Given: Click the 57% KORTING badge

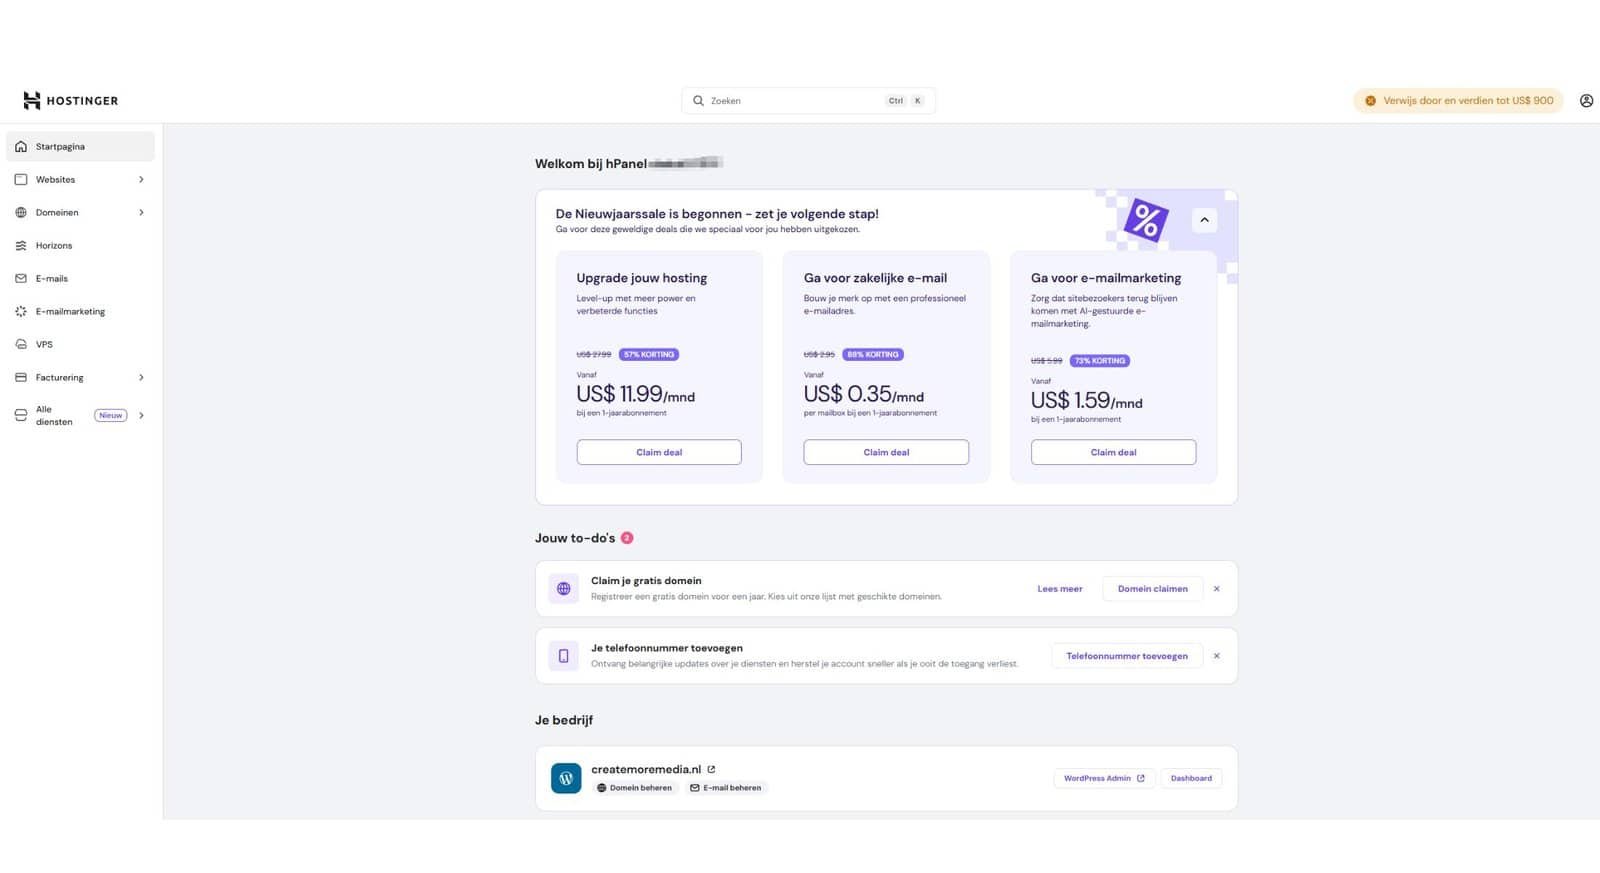Looking at the screenshot, I should [649, 354].
